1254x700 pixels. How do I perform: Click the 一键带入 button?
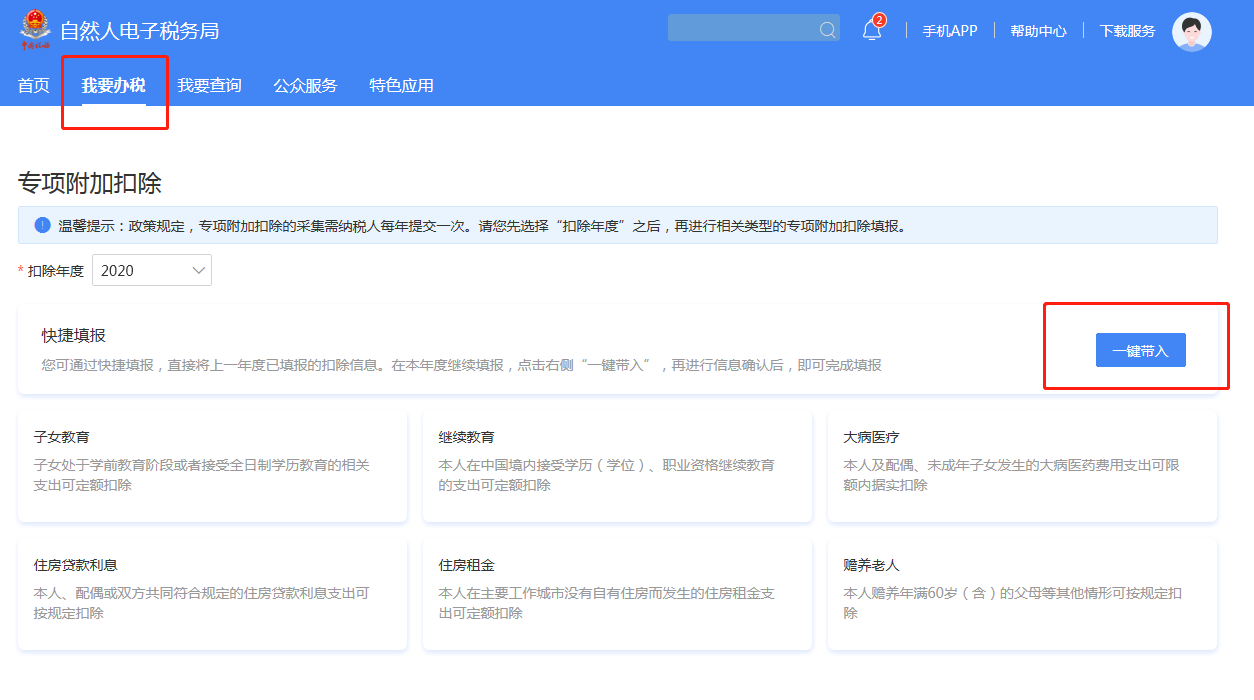(x=1141, y=350)
